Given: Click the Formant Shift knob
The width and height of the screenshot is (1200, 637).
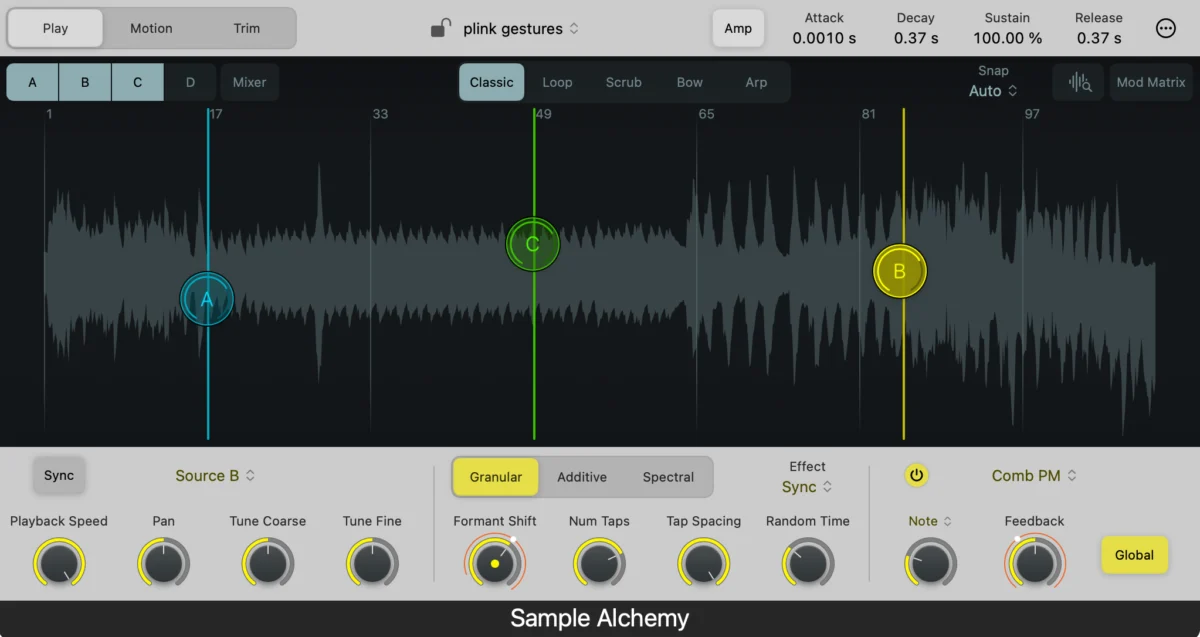Looking at the screenshot, I should [495, 563].
